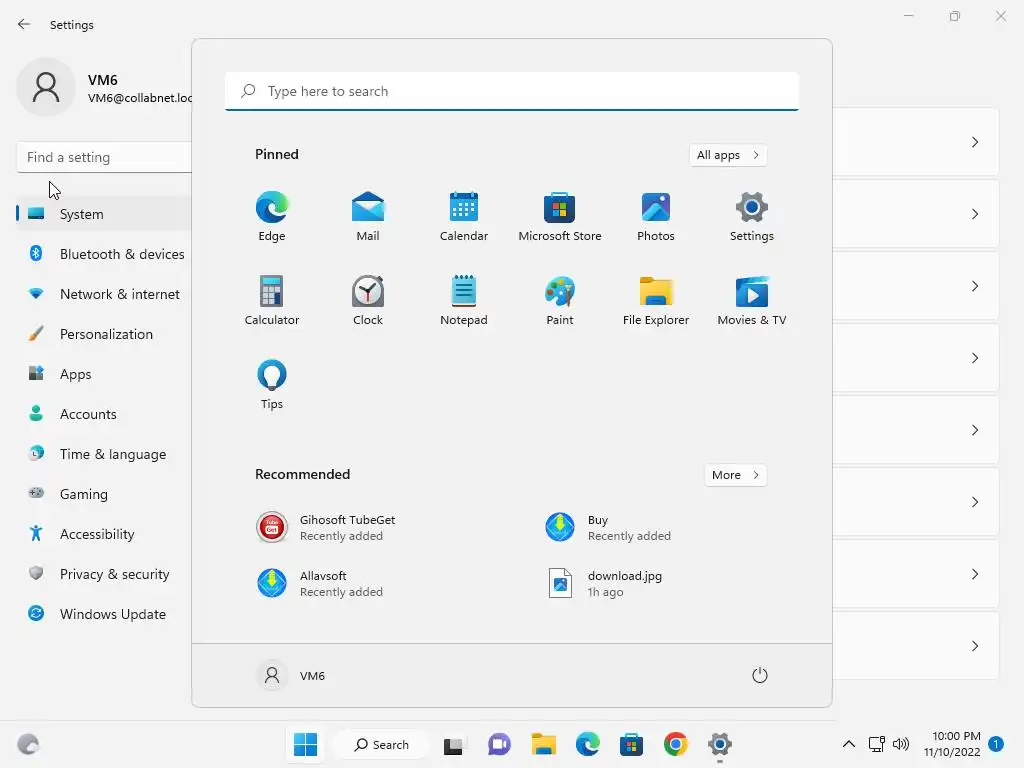Open Task View on the taskbar

tap(453, 744)
